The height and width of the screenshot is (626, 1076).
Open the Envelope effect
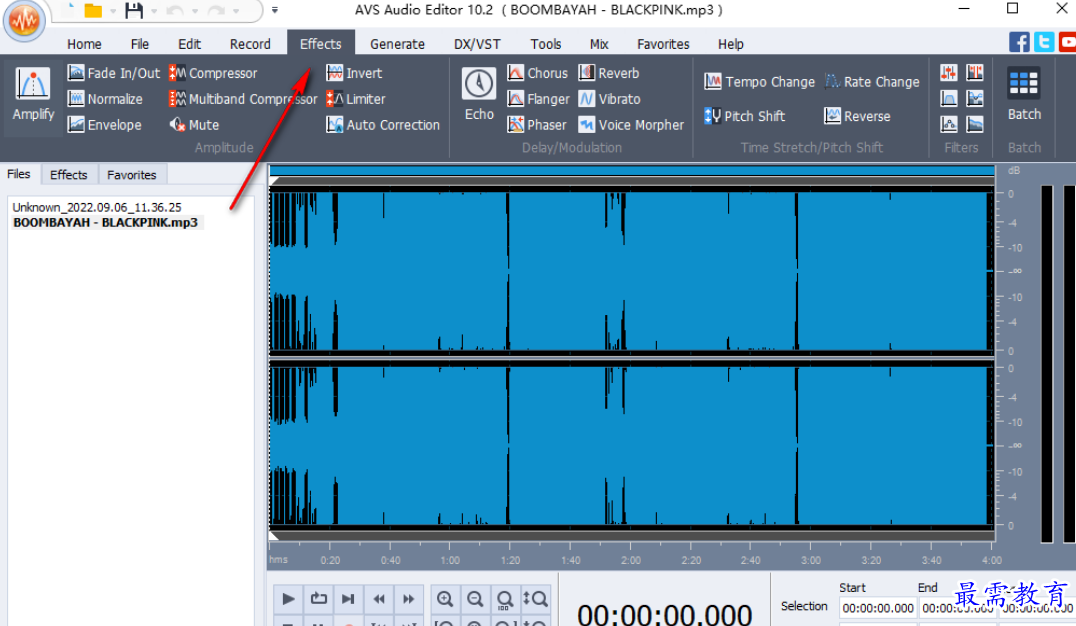coord(104,125)
